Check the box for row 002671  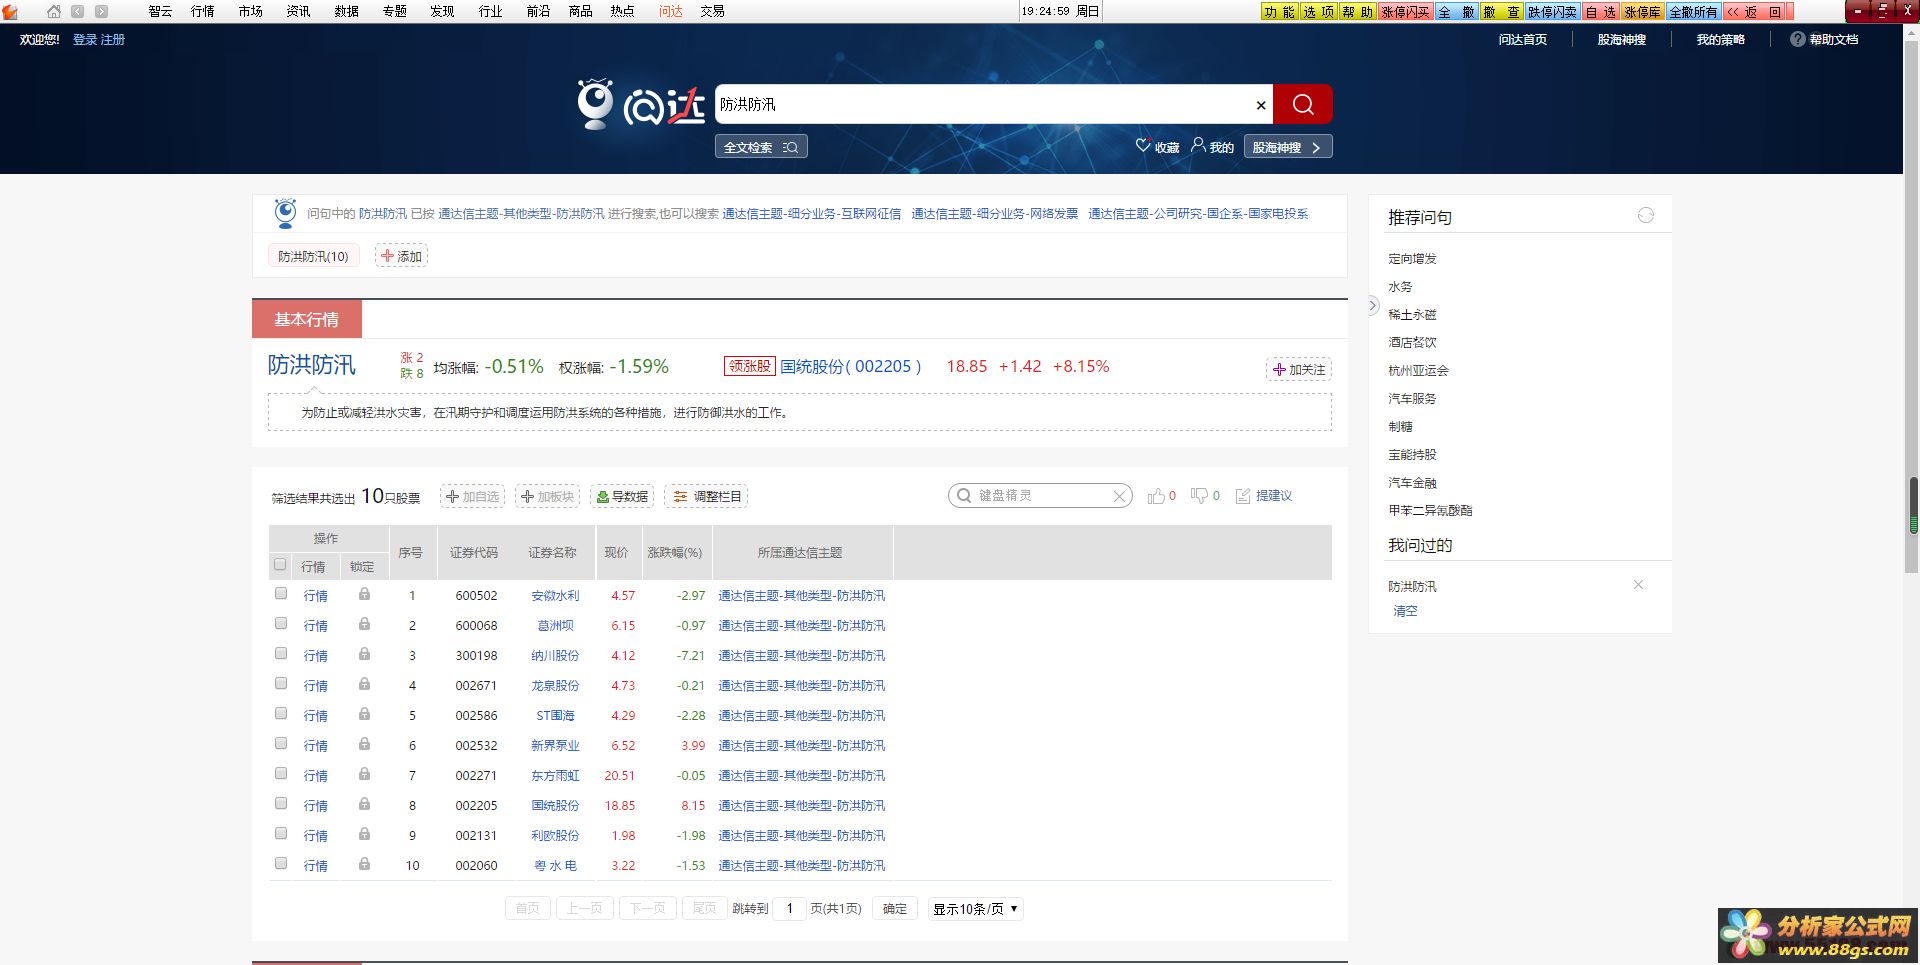281,683
